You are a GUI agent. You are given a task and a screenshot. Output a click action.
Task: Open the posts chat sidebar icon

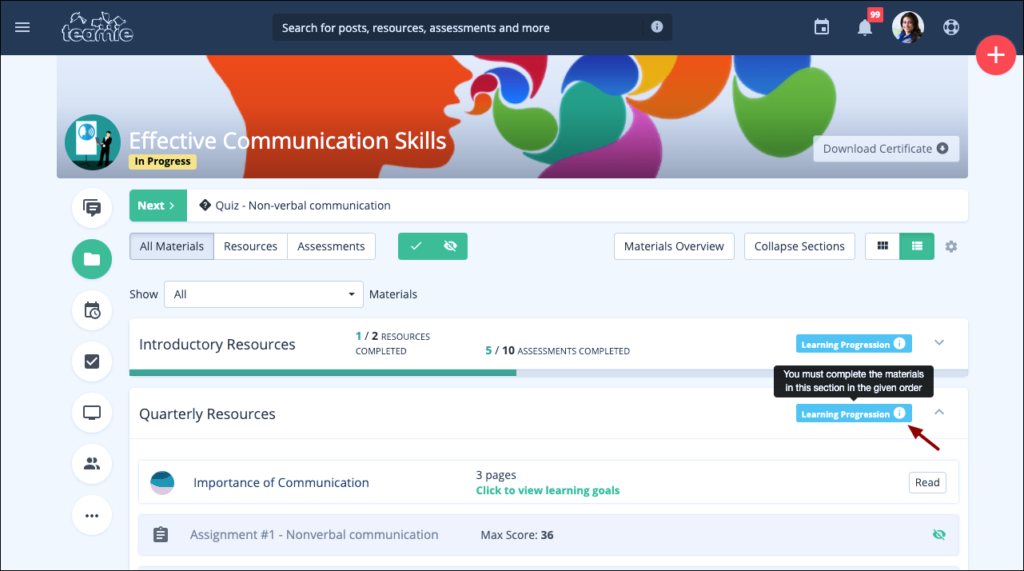pos(92,208)
